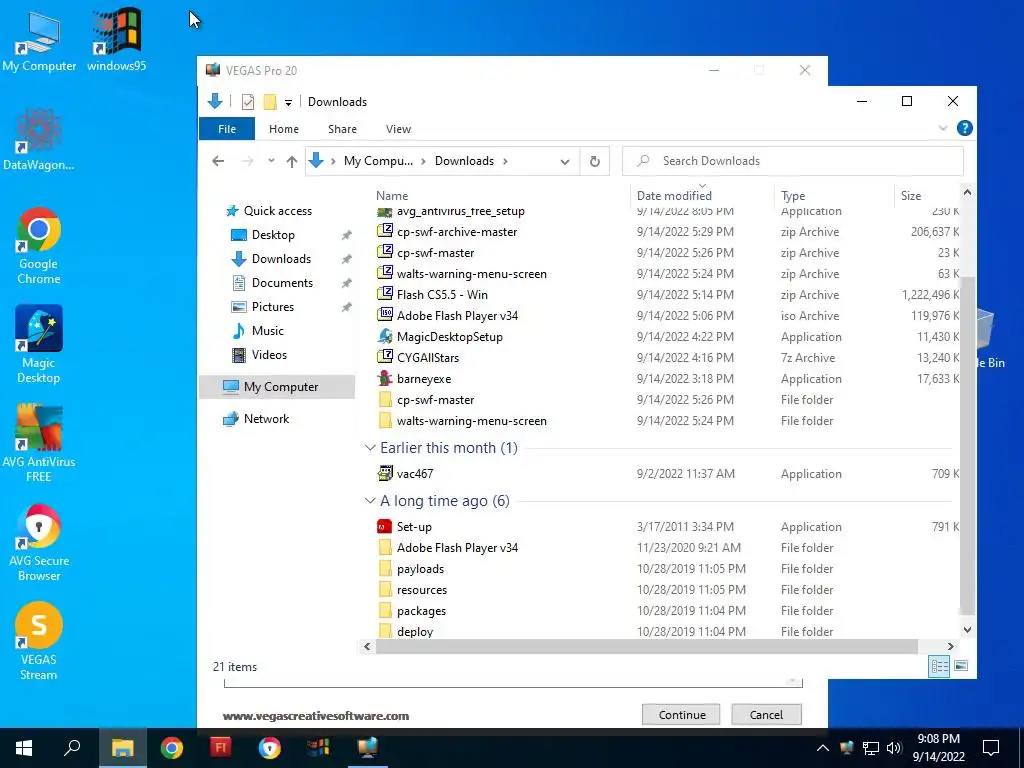Click the Windows Start button
Image resolution: width=1024 pixels, height=768 pixels.
tap(24, 748)
